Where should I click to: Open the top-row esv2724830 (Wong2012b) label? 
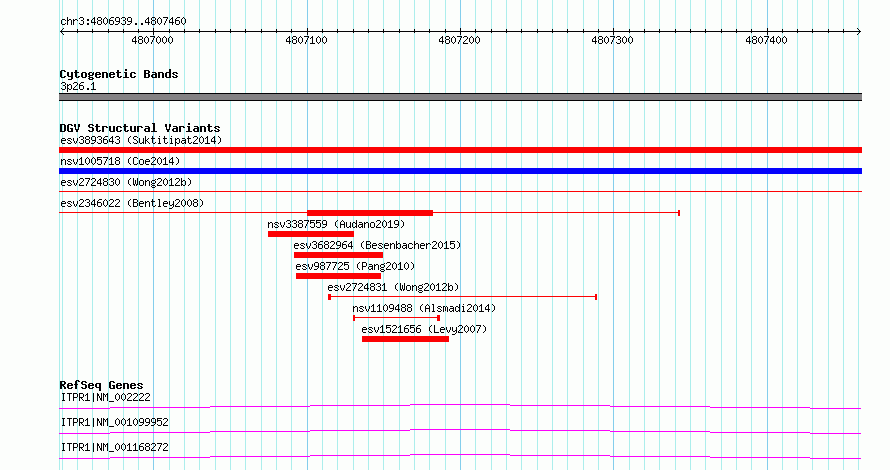click(x=126, y=182)
